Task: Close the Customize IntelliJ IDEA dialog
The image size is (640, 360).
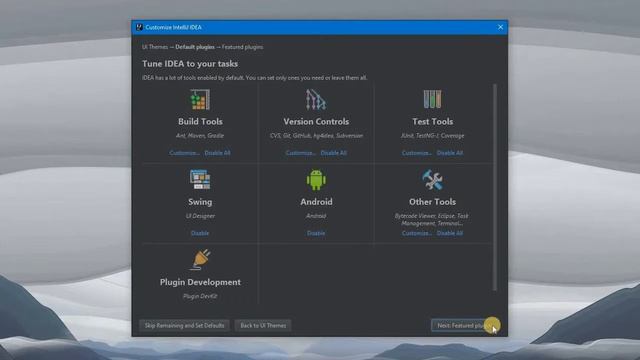Action: [x=500, y=27]
